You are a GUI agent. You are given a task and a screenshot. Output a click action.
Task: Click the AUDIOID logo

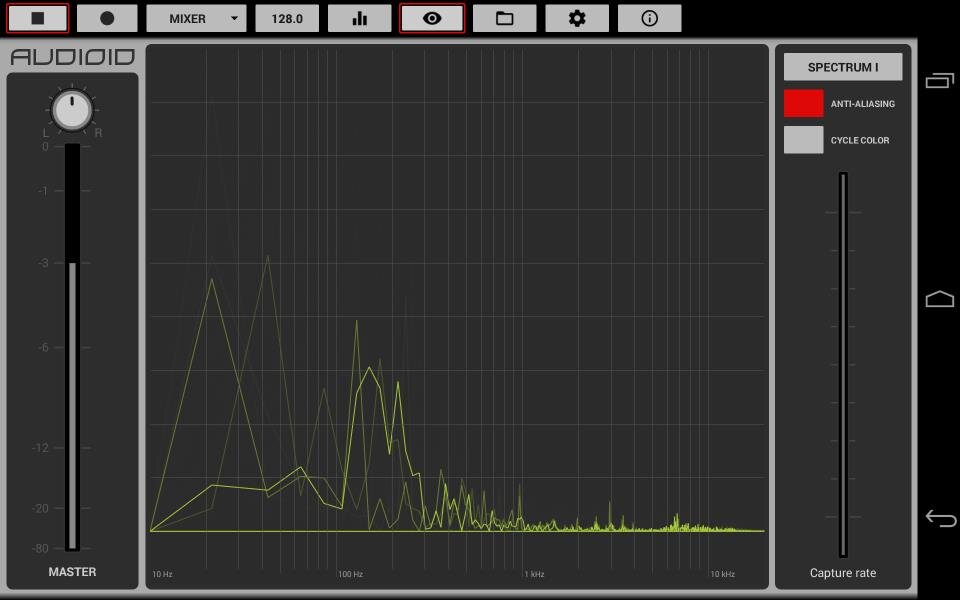tap(72, 57)
